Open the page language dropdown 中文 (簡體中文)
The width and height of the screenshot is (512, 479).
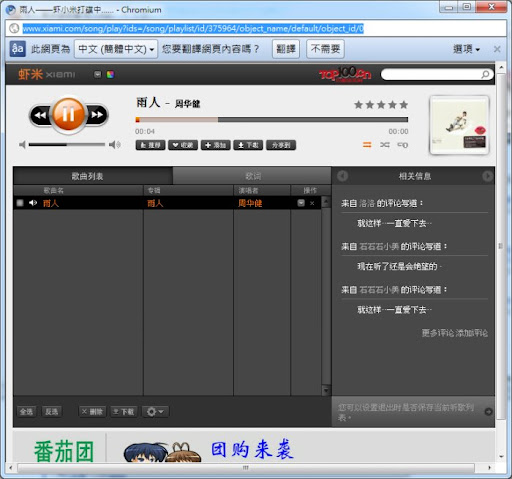[116, 49]
